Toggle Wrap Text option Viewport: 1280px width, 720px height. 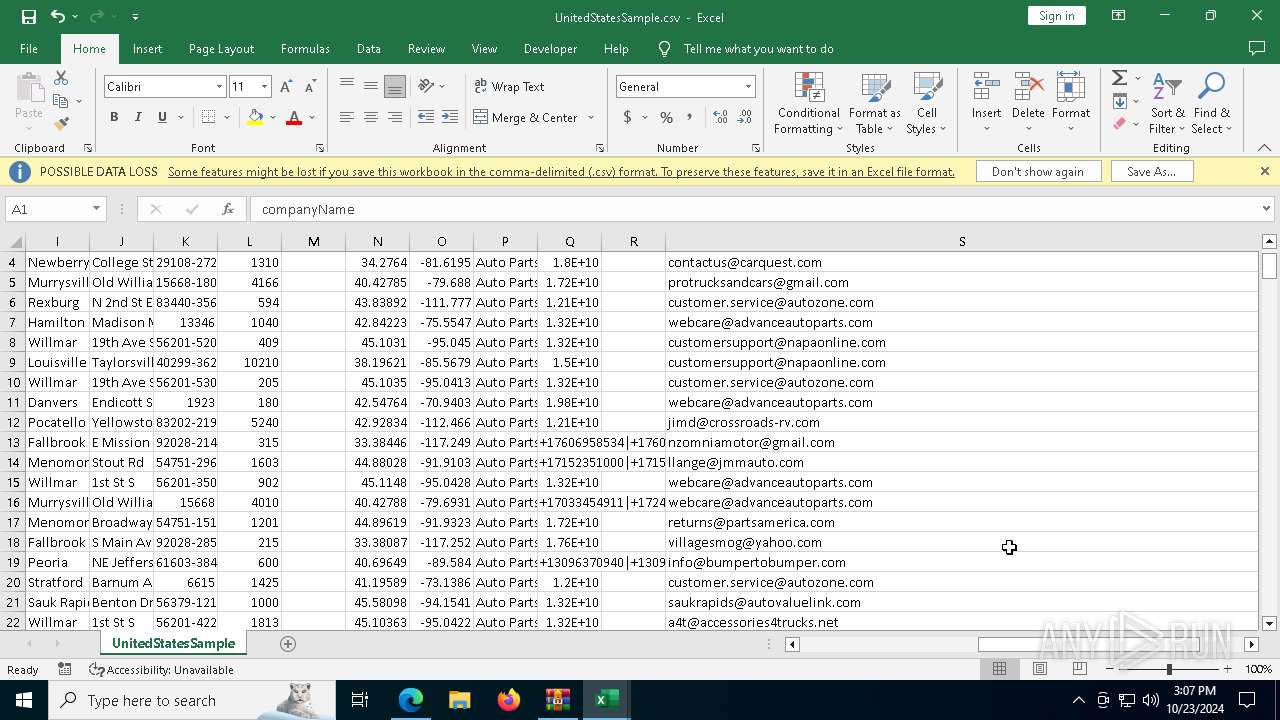click(x=509, y=86)
